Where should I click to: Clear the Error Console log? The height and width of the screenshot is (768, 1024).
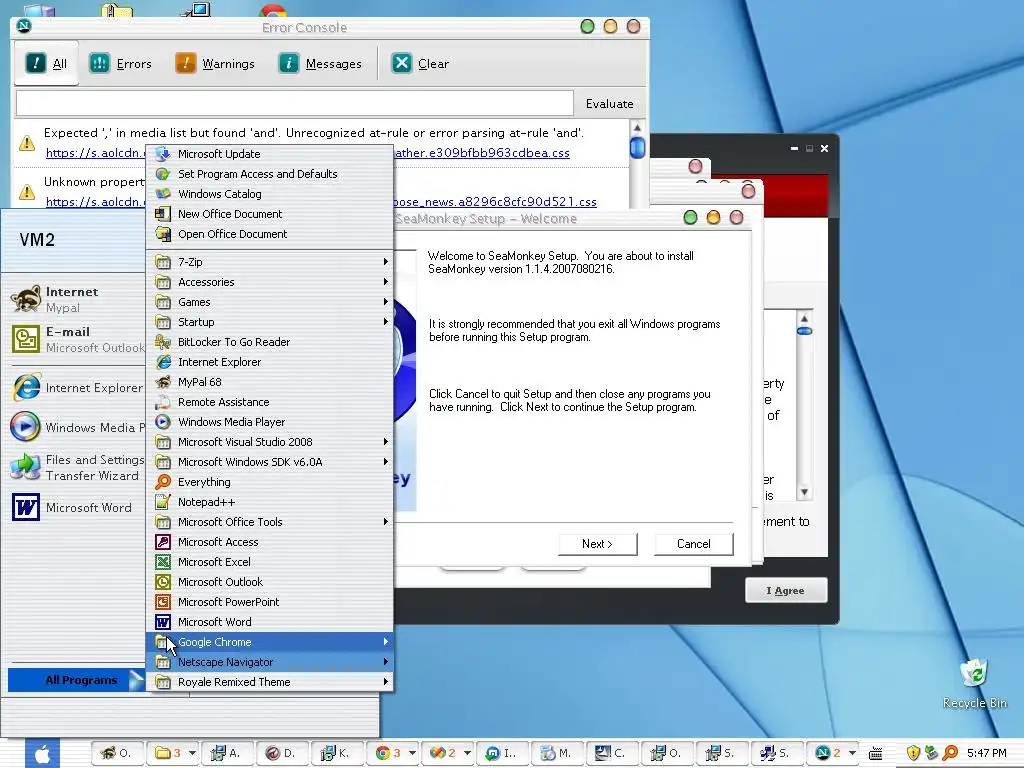click(420, 63)
